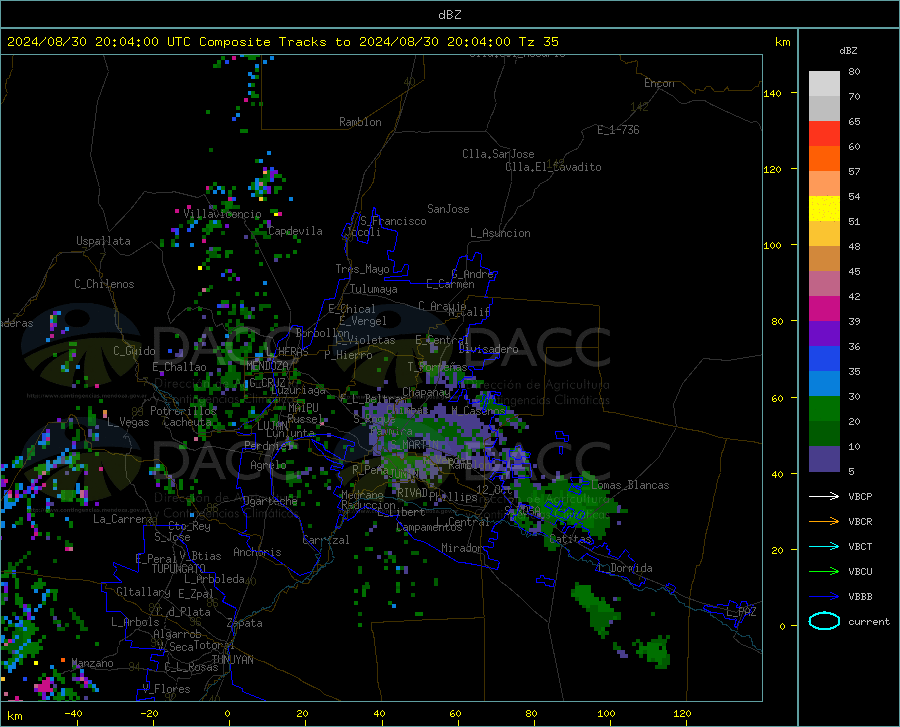900x727 pixels.
Task: Click the Encon place label
Action: coord(659,83)
